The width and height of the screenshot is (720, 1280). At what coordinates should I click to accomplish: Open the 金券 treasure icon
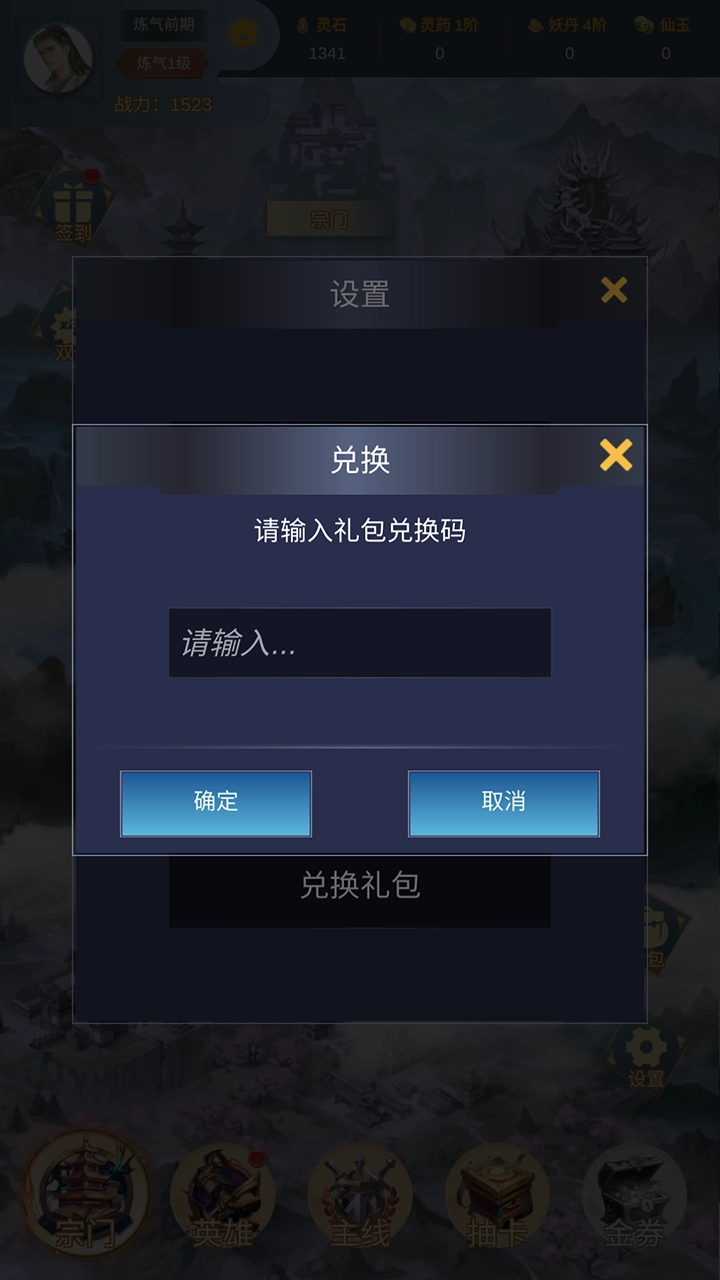coord(634,1198)
